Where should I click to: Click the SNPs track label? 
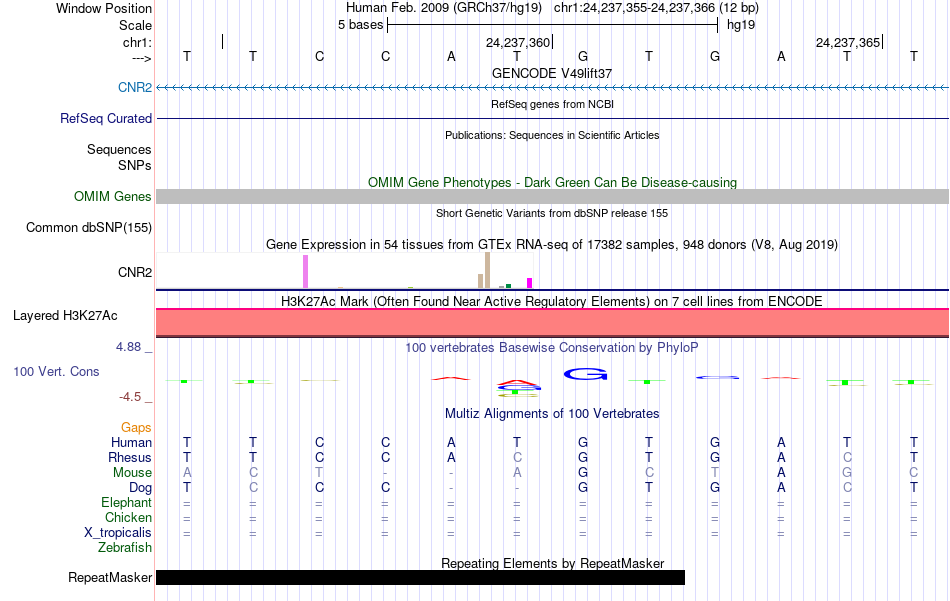[x=135, y=165]
